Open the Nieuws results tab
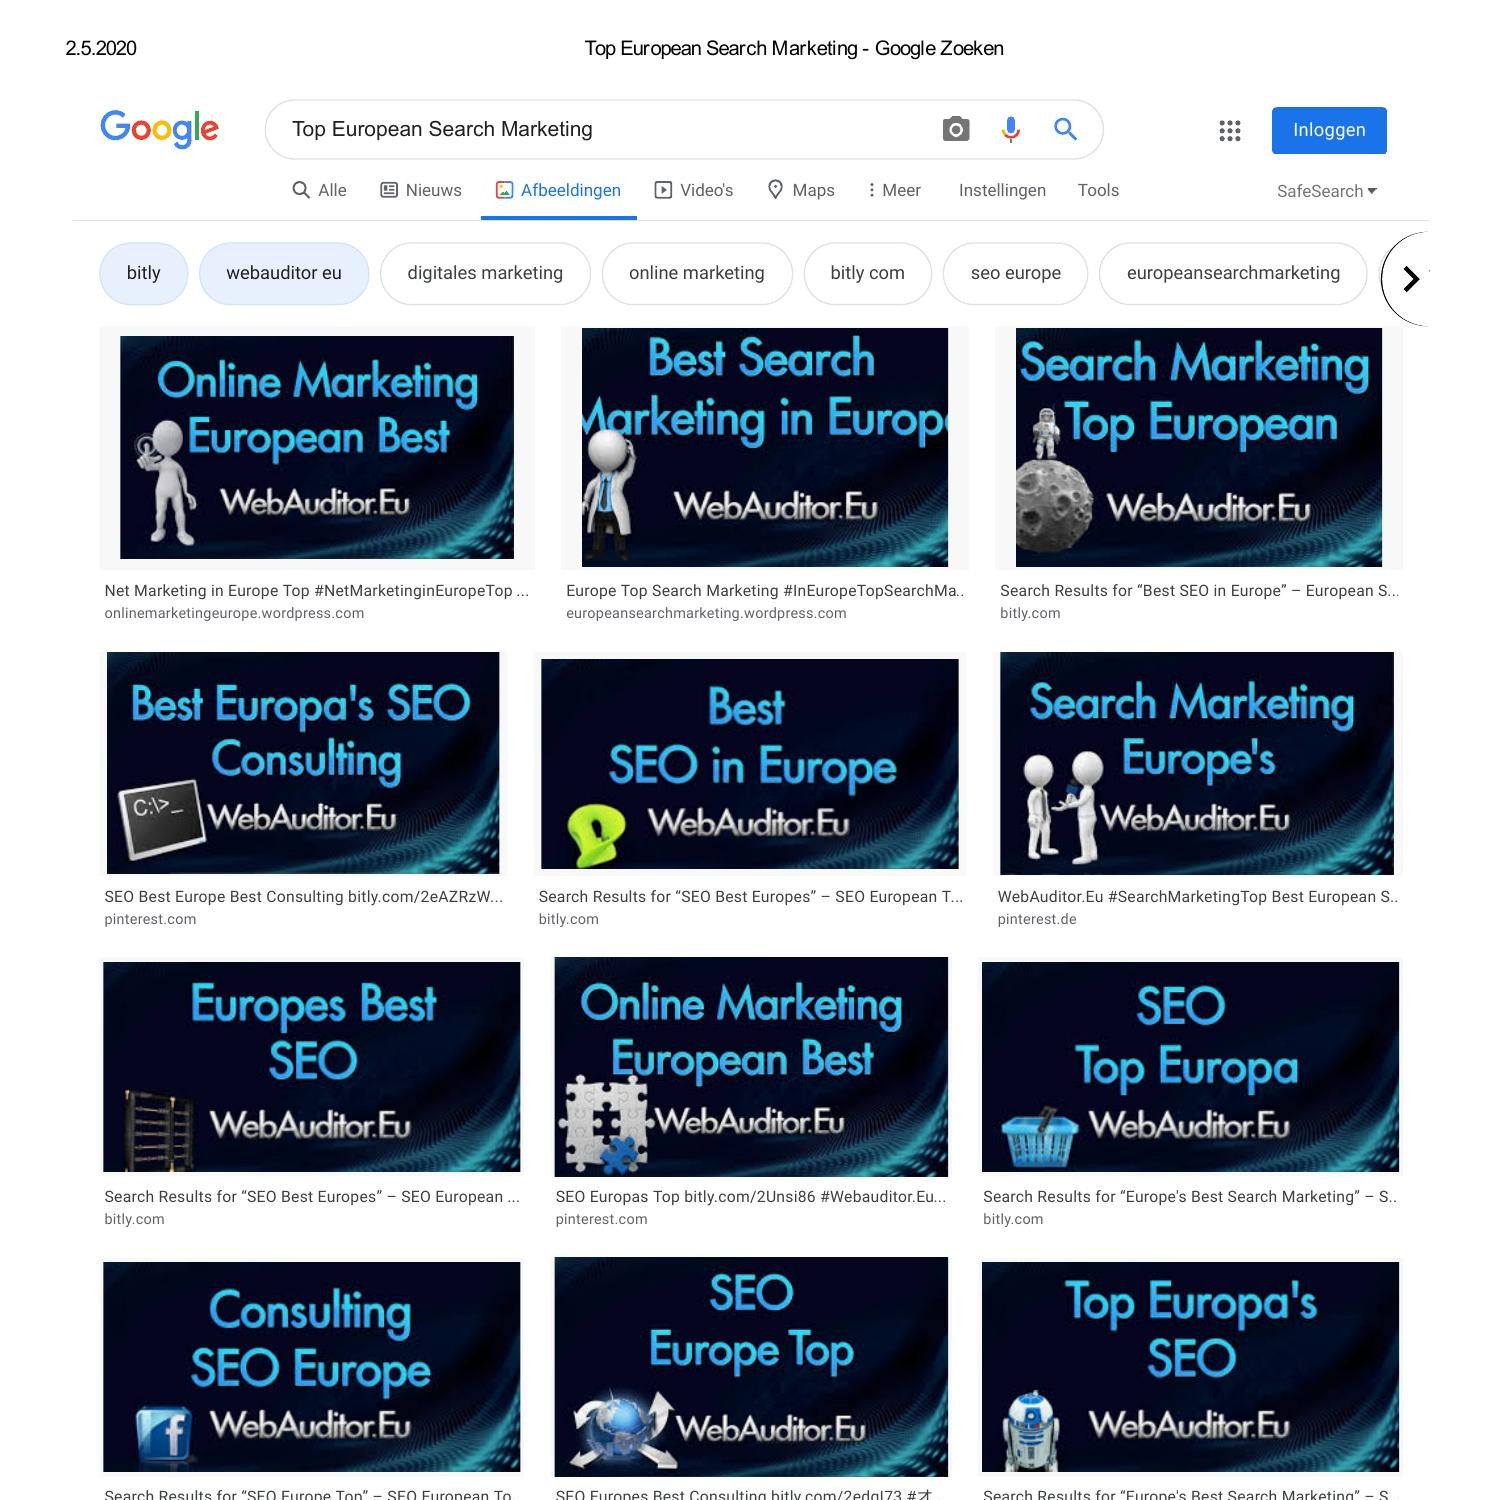The width and height of the screenshot is (1500, 1500). point(421,190)
